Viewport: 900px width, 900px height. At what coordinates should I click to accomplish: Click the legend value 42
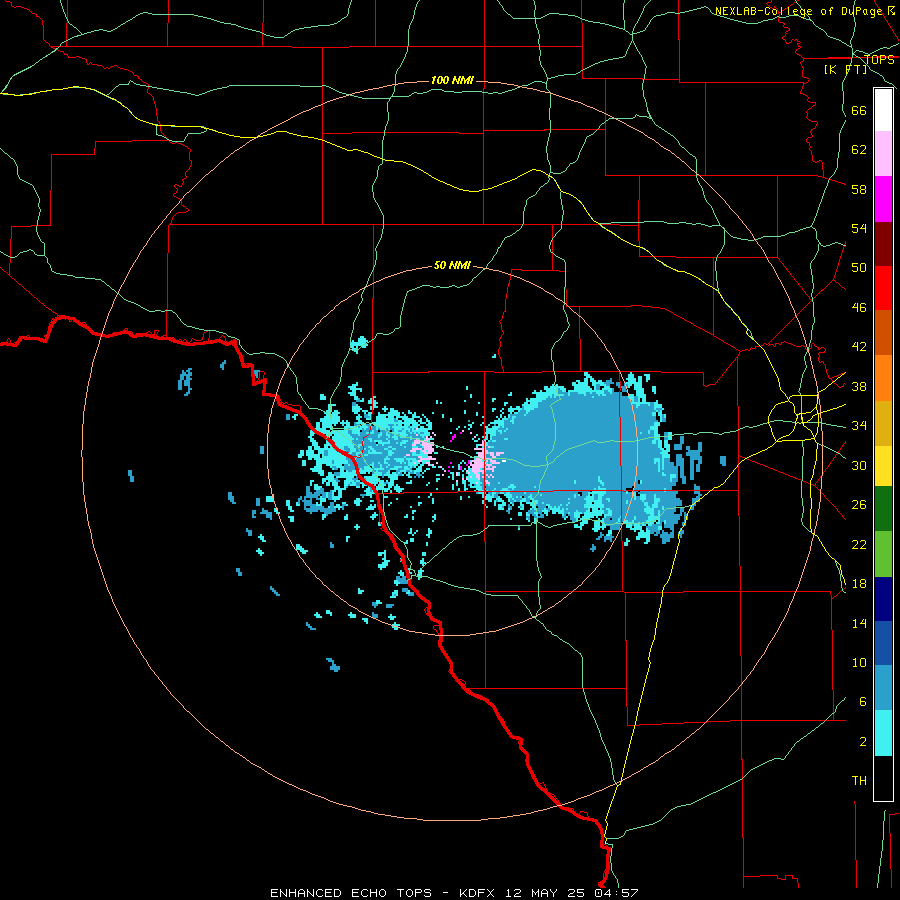tap(859, 347)
